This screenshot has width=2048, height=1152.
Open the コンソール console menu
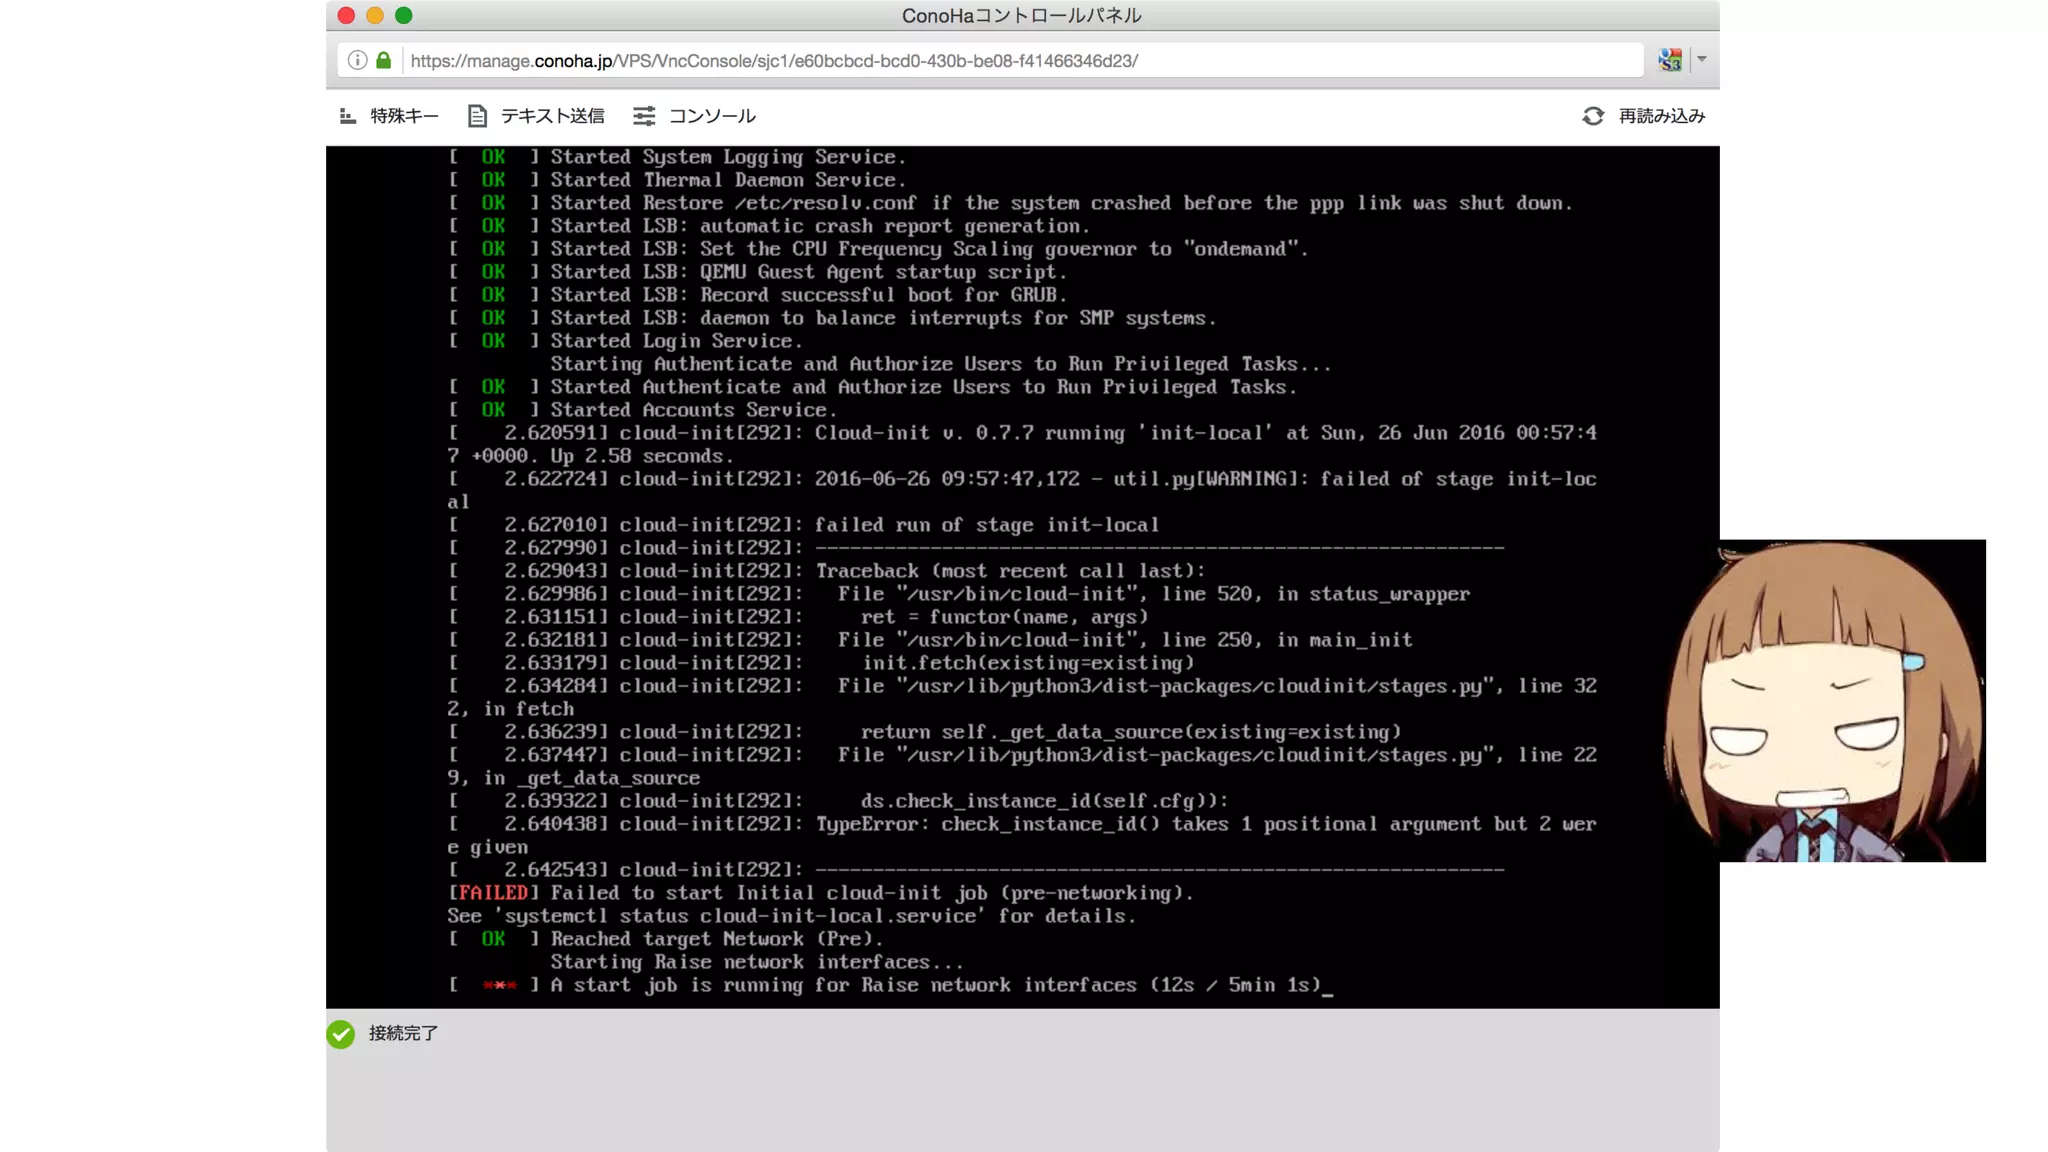[712, 116]
